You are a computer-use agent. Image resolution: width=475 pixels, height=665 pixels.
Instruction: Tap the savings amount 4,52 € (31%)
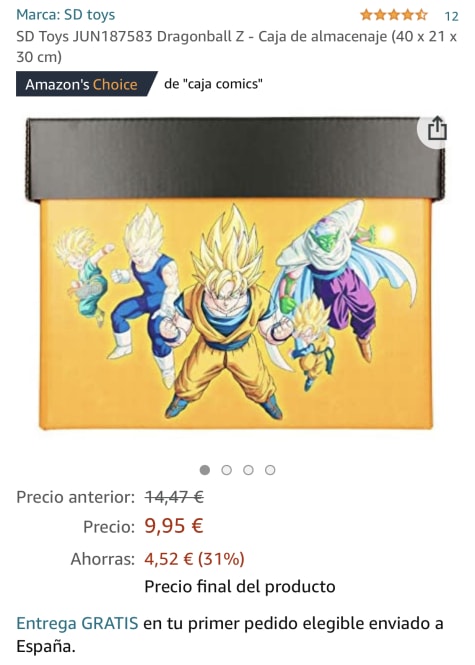194,559
